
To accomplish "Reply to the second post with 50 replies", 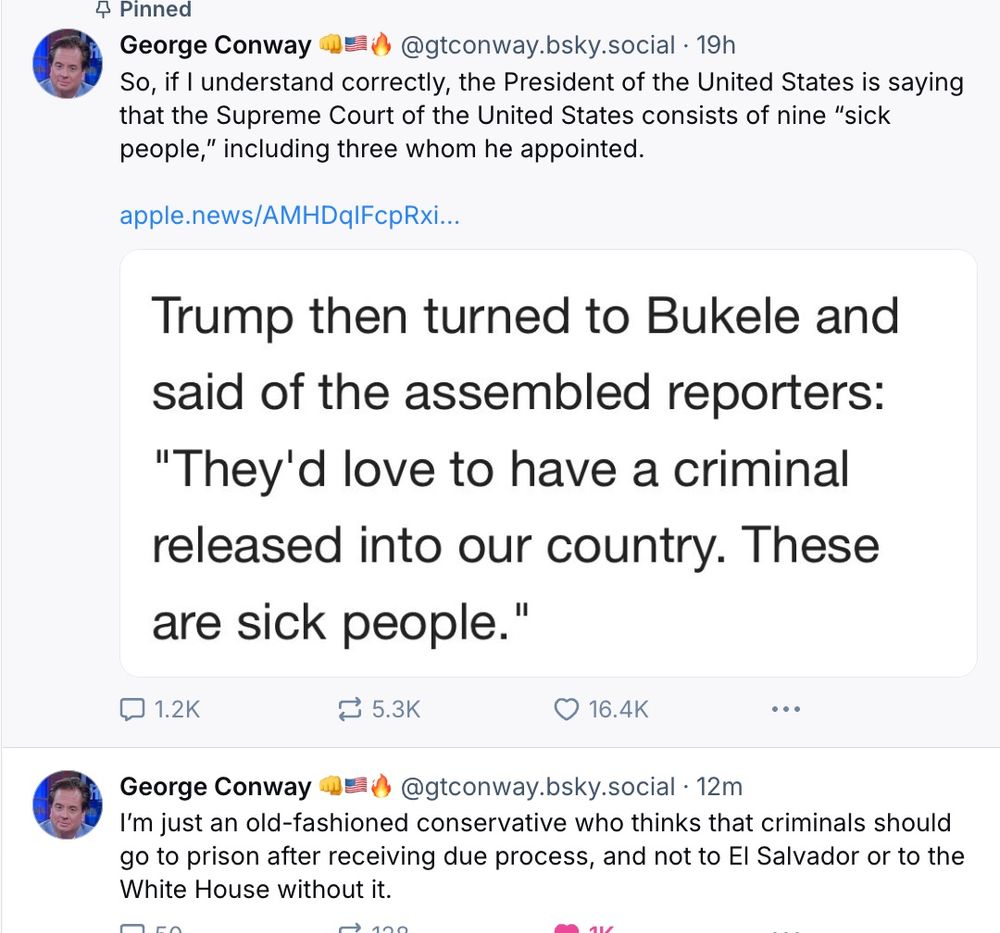I will click(132, 928).
